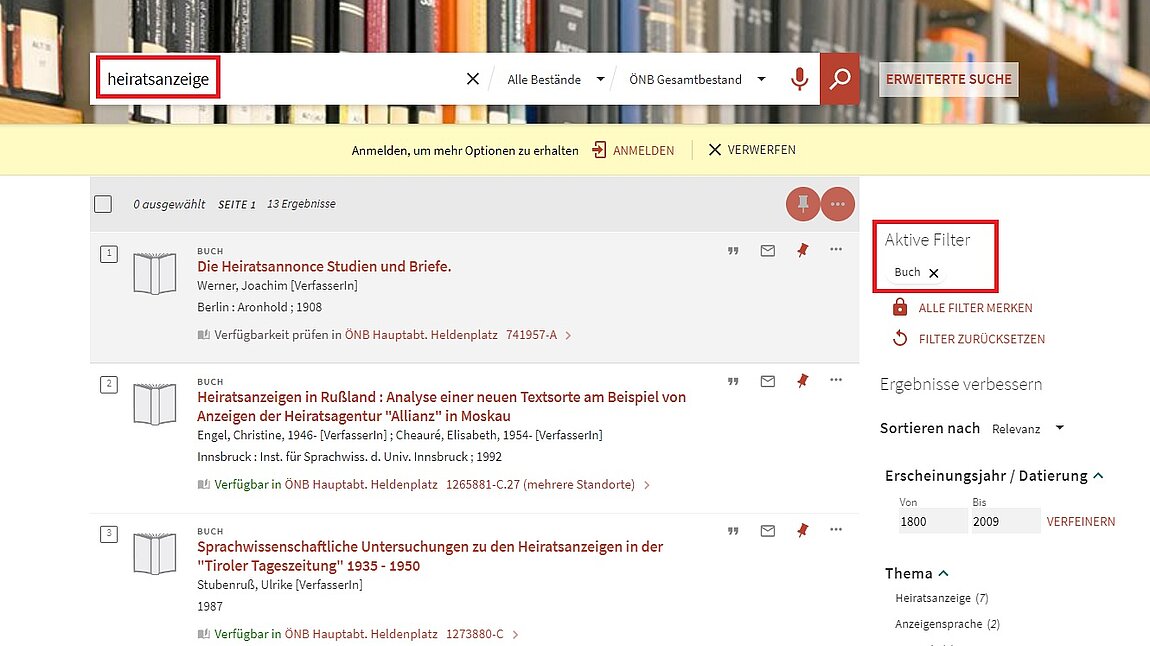The height and width of the screenshot is (646, 1150).
Task: Expand availability for 1265881-C.27 locations
Action: [x=646, y=485]
